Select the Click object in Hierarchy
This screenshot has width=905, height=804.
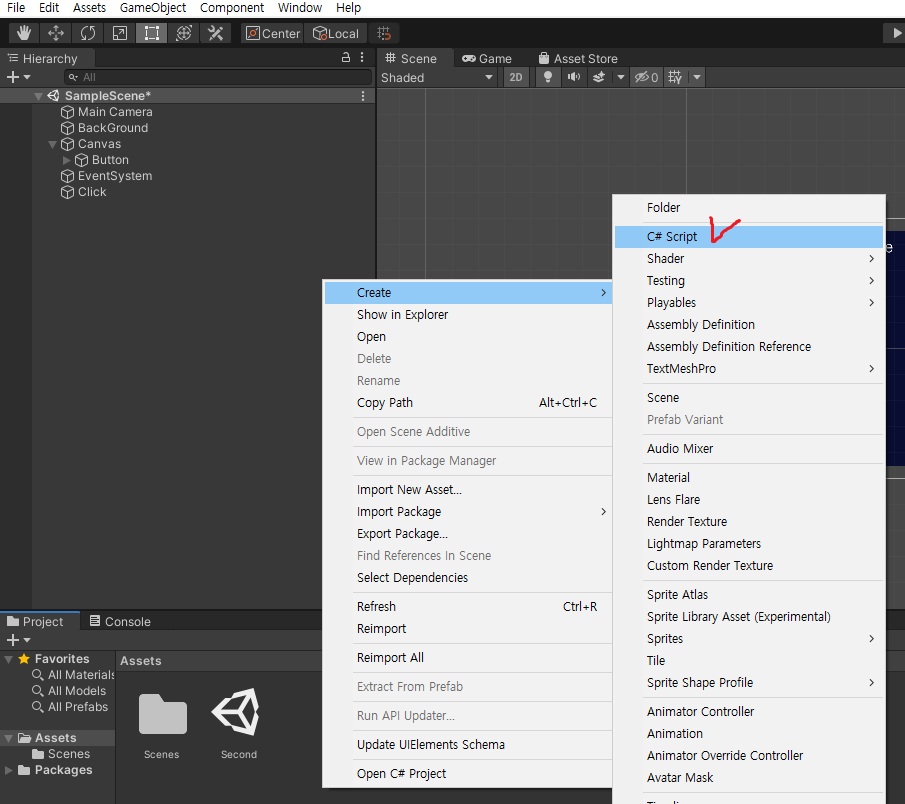tap(84, 192)
